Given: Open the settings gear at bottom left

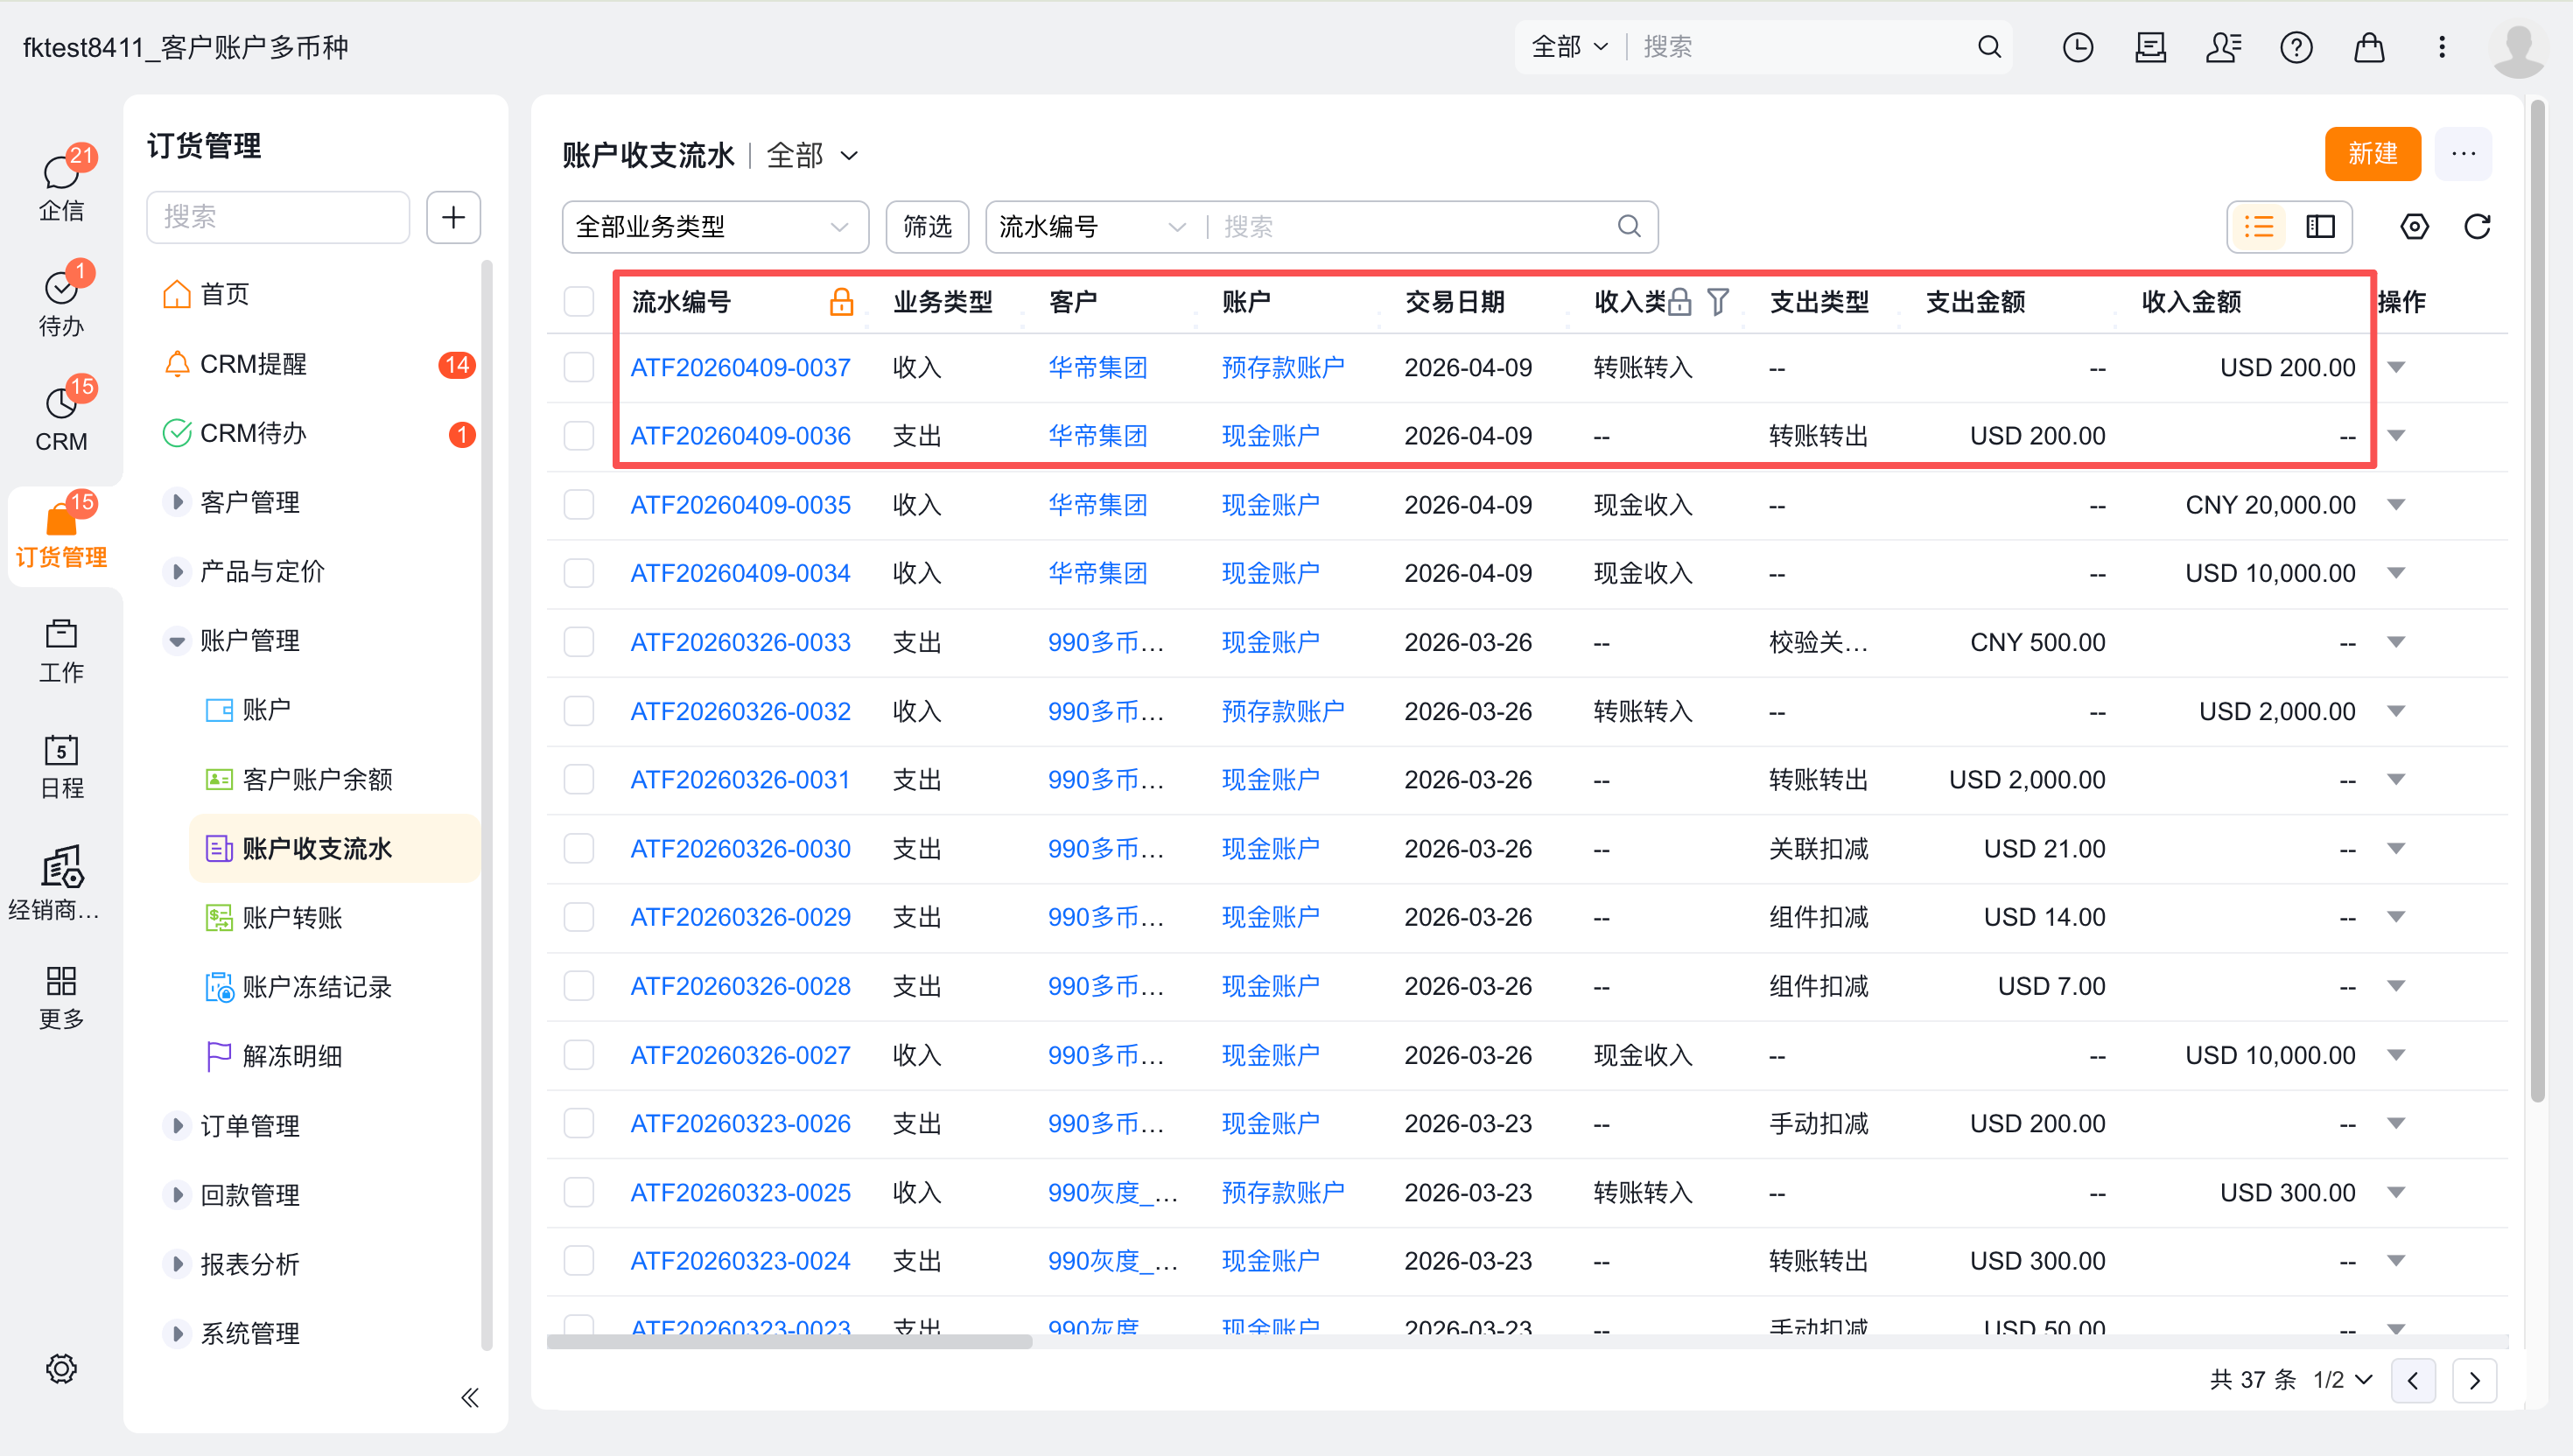Looking at the screenshot, I should 61,1368.
